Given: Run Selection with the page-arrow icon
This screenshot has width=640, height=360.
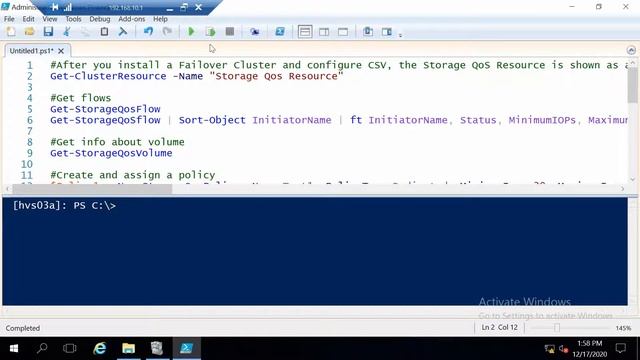Looking at the screenshot, I should pos(210,31).
